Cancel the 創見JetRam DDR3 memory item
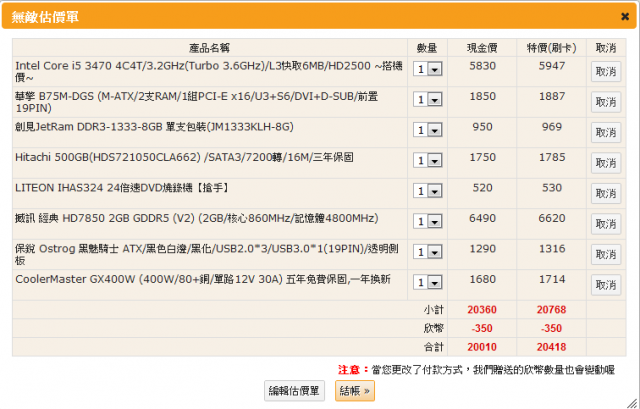Viewport: 640px width, 409px height. coord(606,132)
